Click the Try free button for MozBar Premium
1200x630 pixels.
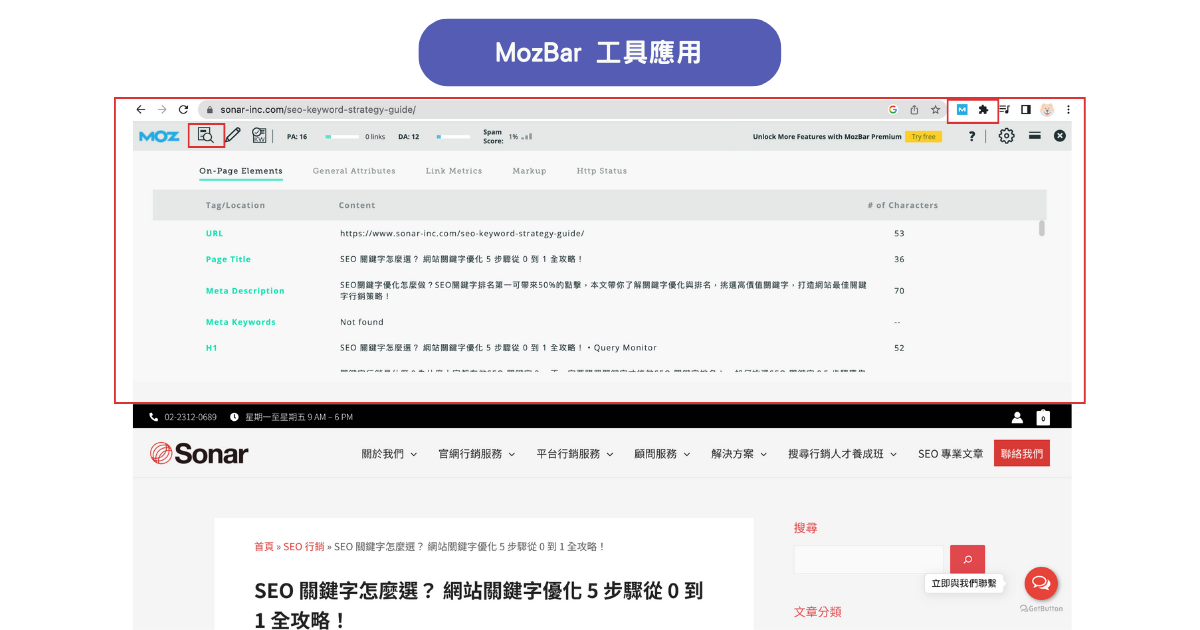pos(924,136)
